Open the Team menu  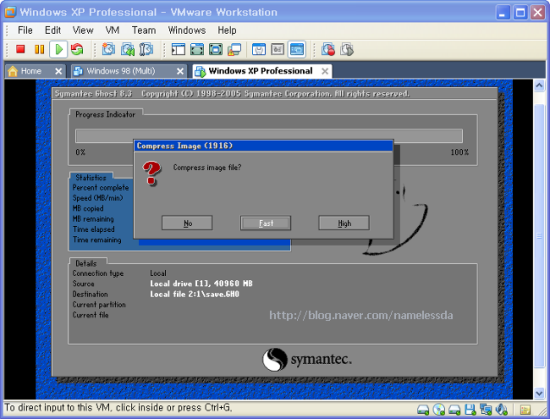click(144, 30)
